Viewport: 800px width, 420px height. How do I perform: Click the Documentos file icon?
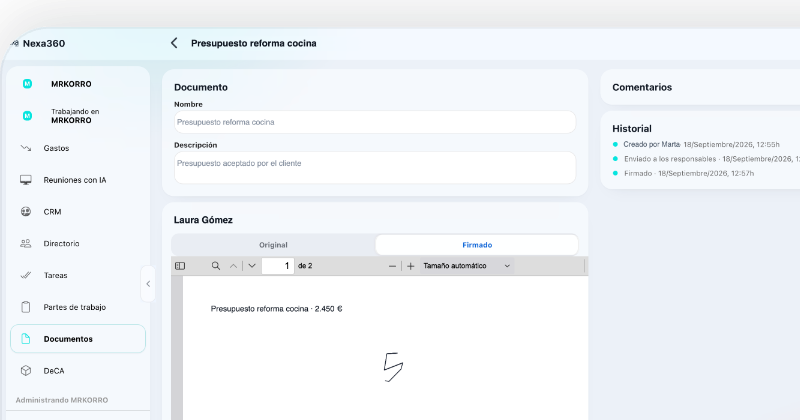[26, 338]
